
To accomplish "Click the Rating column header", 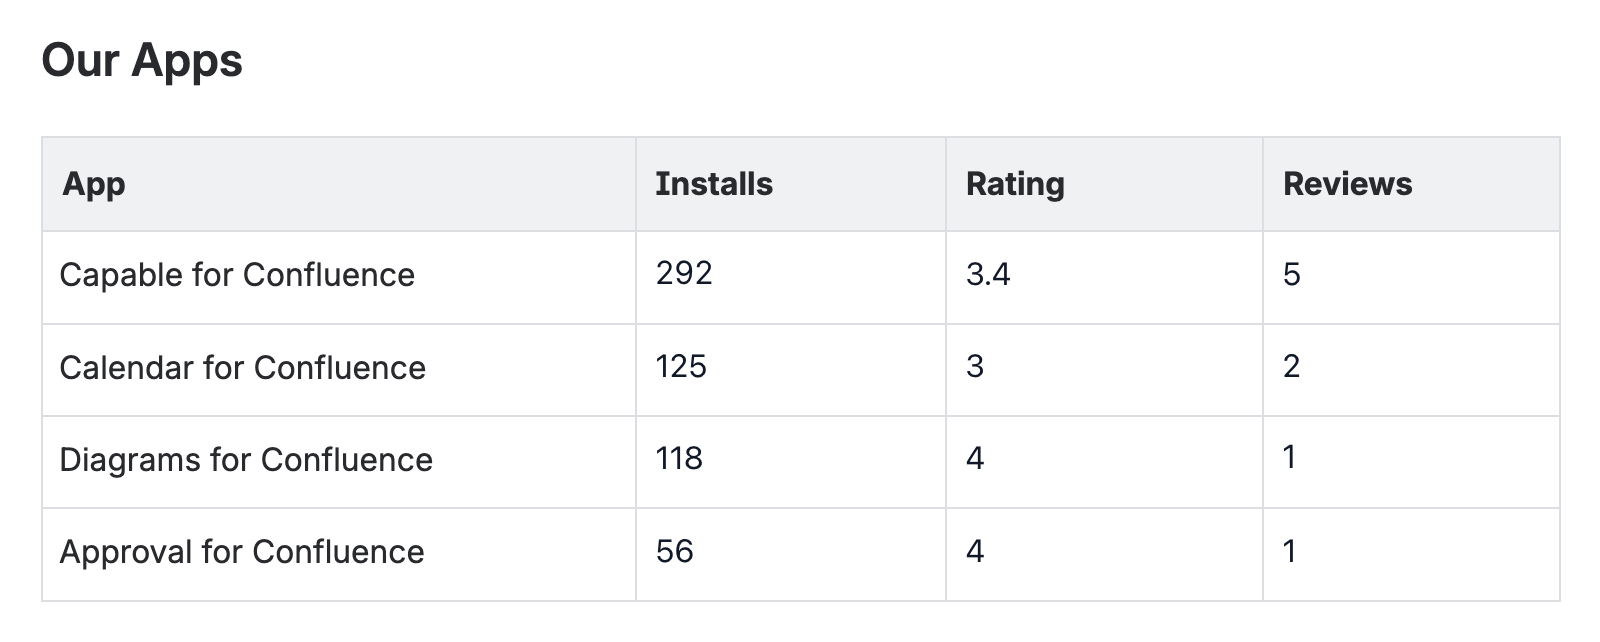I will (1015, 184).
